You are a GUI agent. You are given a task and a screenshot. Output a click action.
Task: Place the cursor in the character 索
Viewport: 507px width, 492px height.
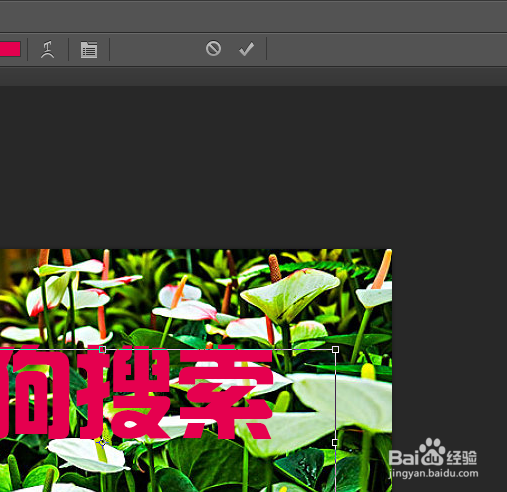227,393
